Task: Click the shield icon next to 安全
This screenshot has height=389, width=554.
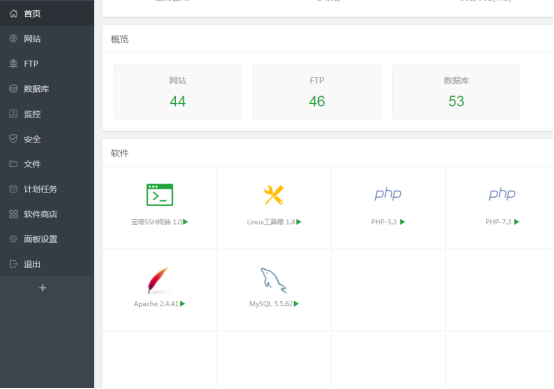Action: point(13,139)
